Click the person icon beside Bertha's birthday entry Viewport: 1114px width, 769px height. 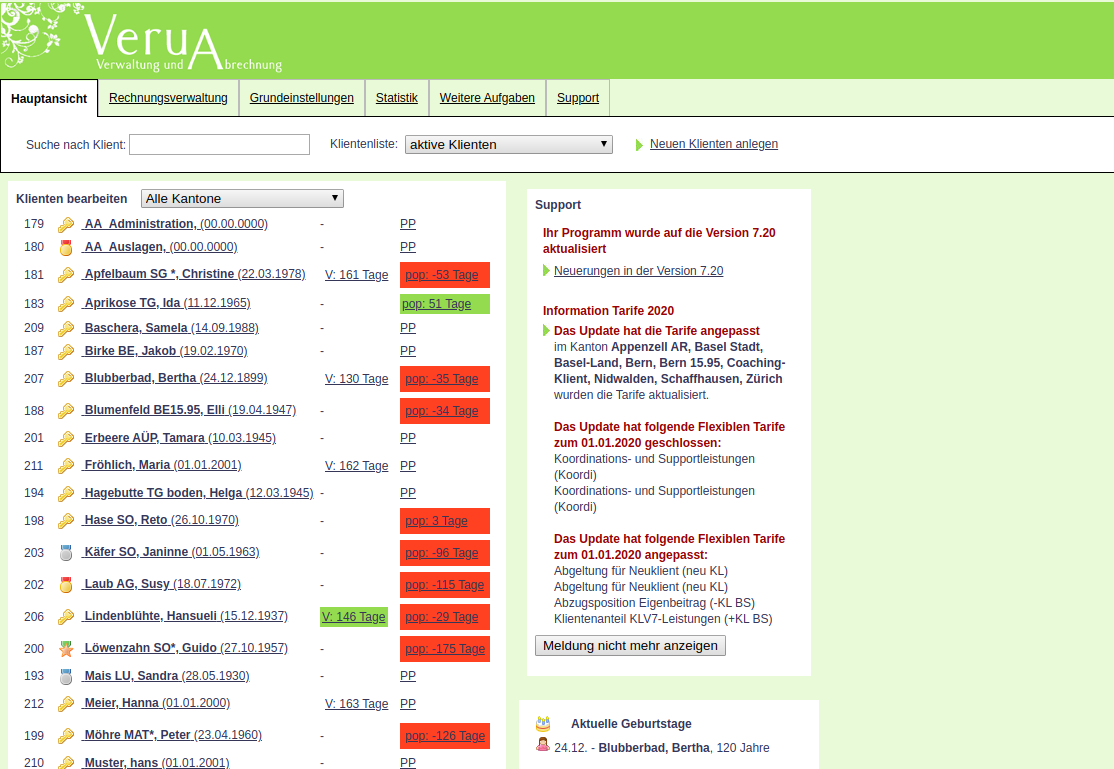click(543, 746)
